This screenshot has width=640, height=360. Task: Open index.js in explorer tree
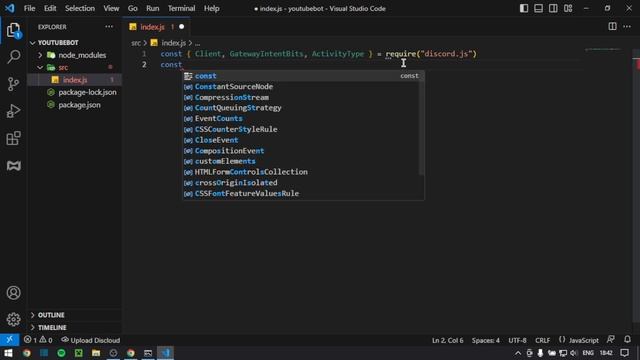[x=75, y=80]
